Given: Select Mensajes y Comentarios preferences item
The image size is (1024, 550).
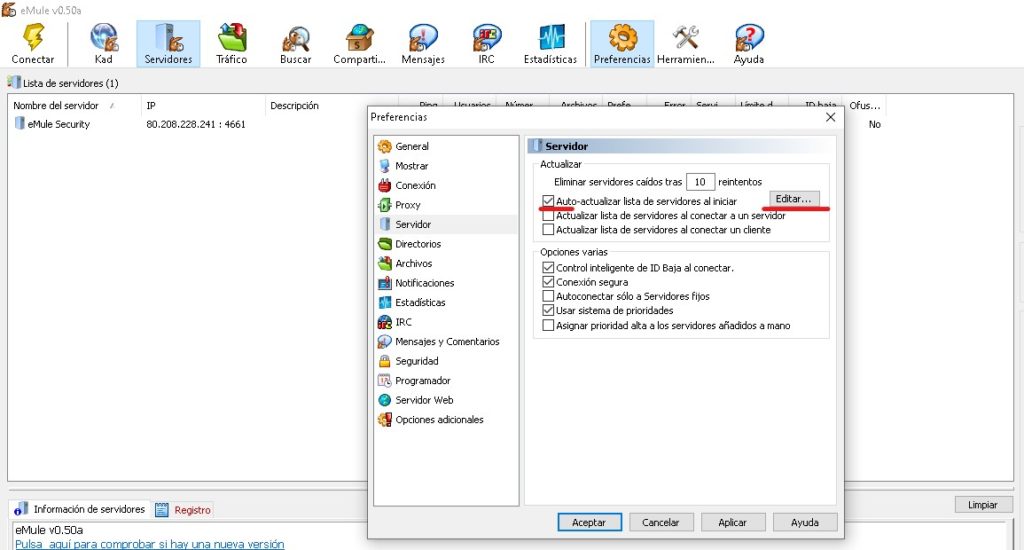Looking at the screenshot, I should pyautogui.click(x=446, y=342).
